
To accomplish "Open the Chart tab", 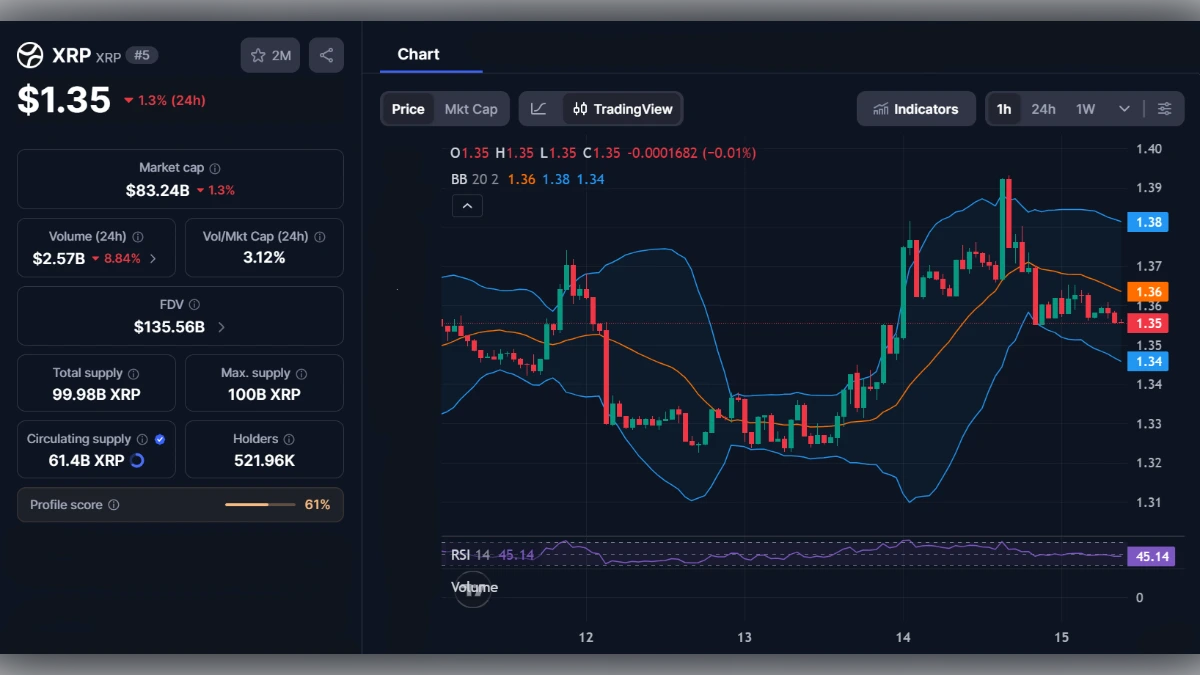I will pos(418,54).
